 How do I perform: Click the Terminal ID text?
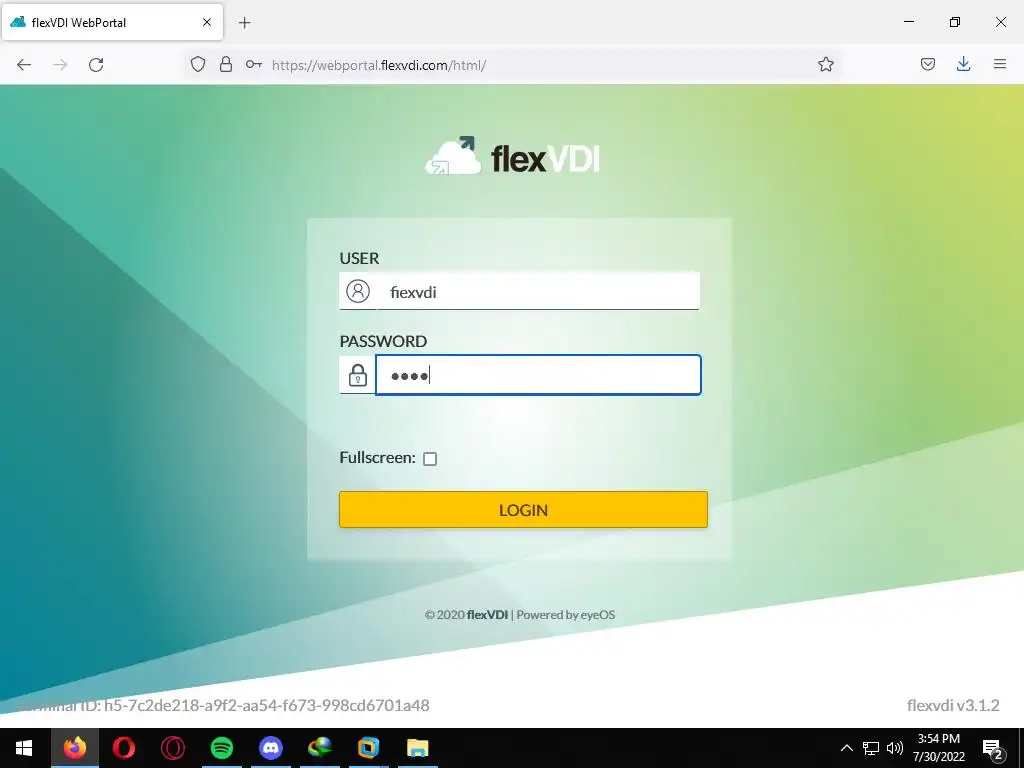pyautogui.click(x=225, y=705)
